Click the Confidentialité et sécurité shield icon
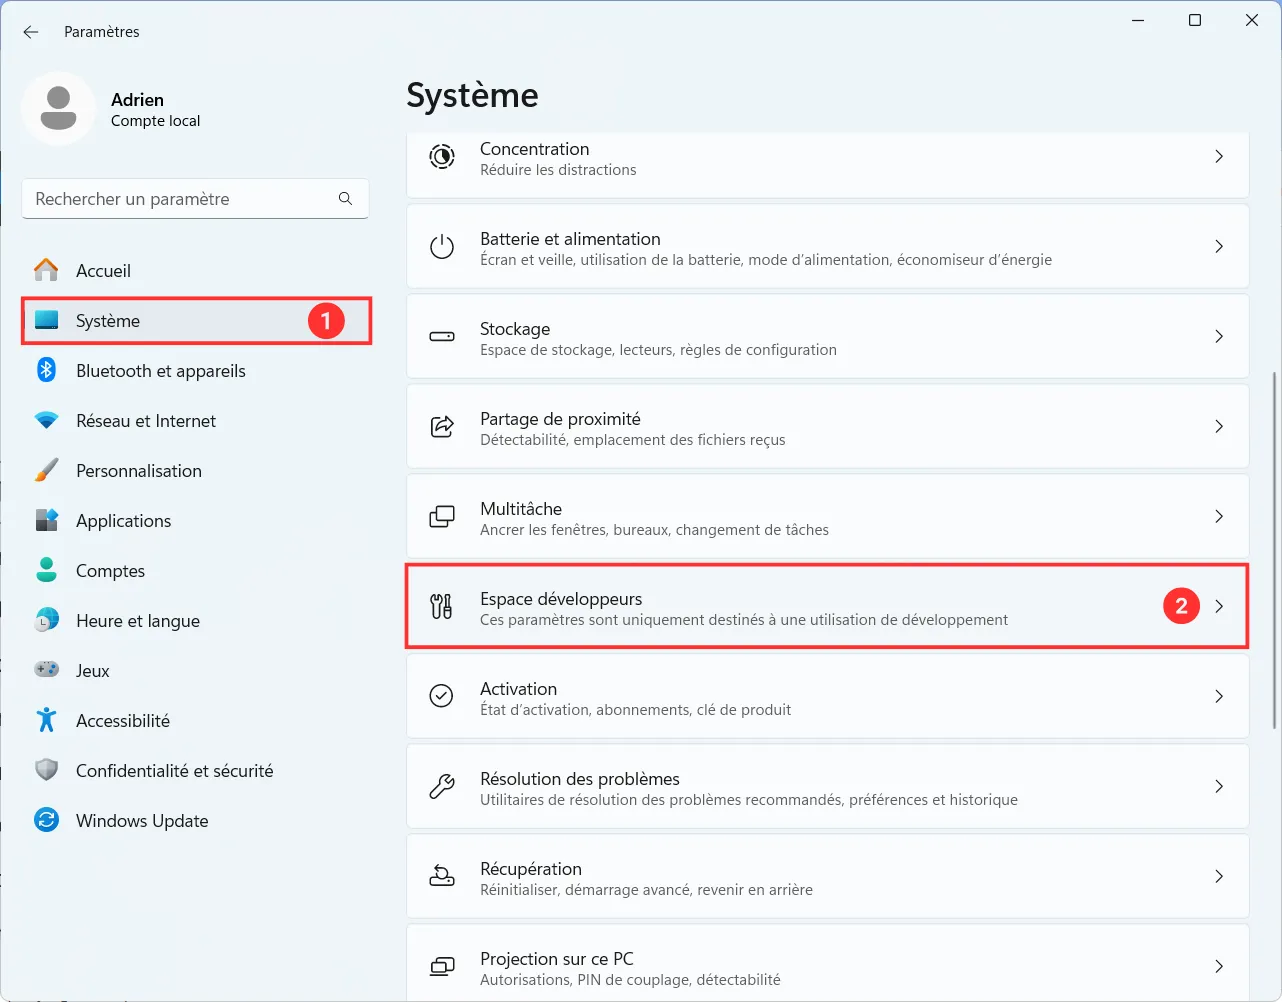The image size is (1282, 1002). [x=46, y=770]
